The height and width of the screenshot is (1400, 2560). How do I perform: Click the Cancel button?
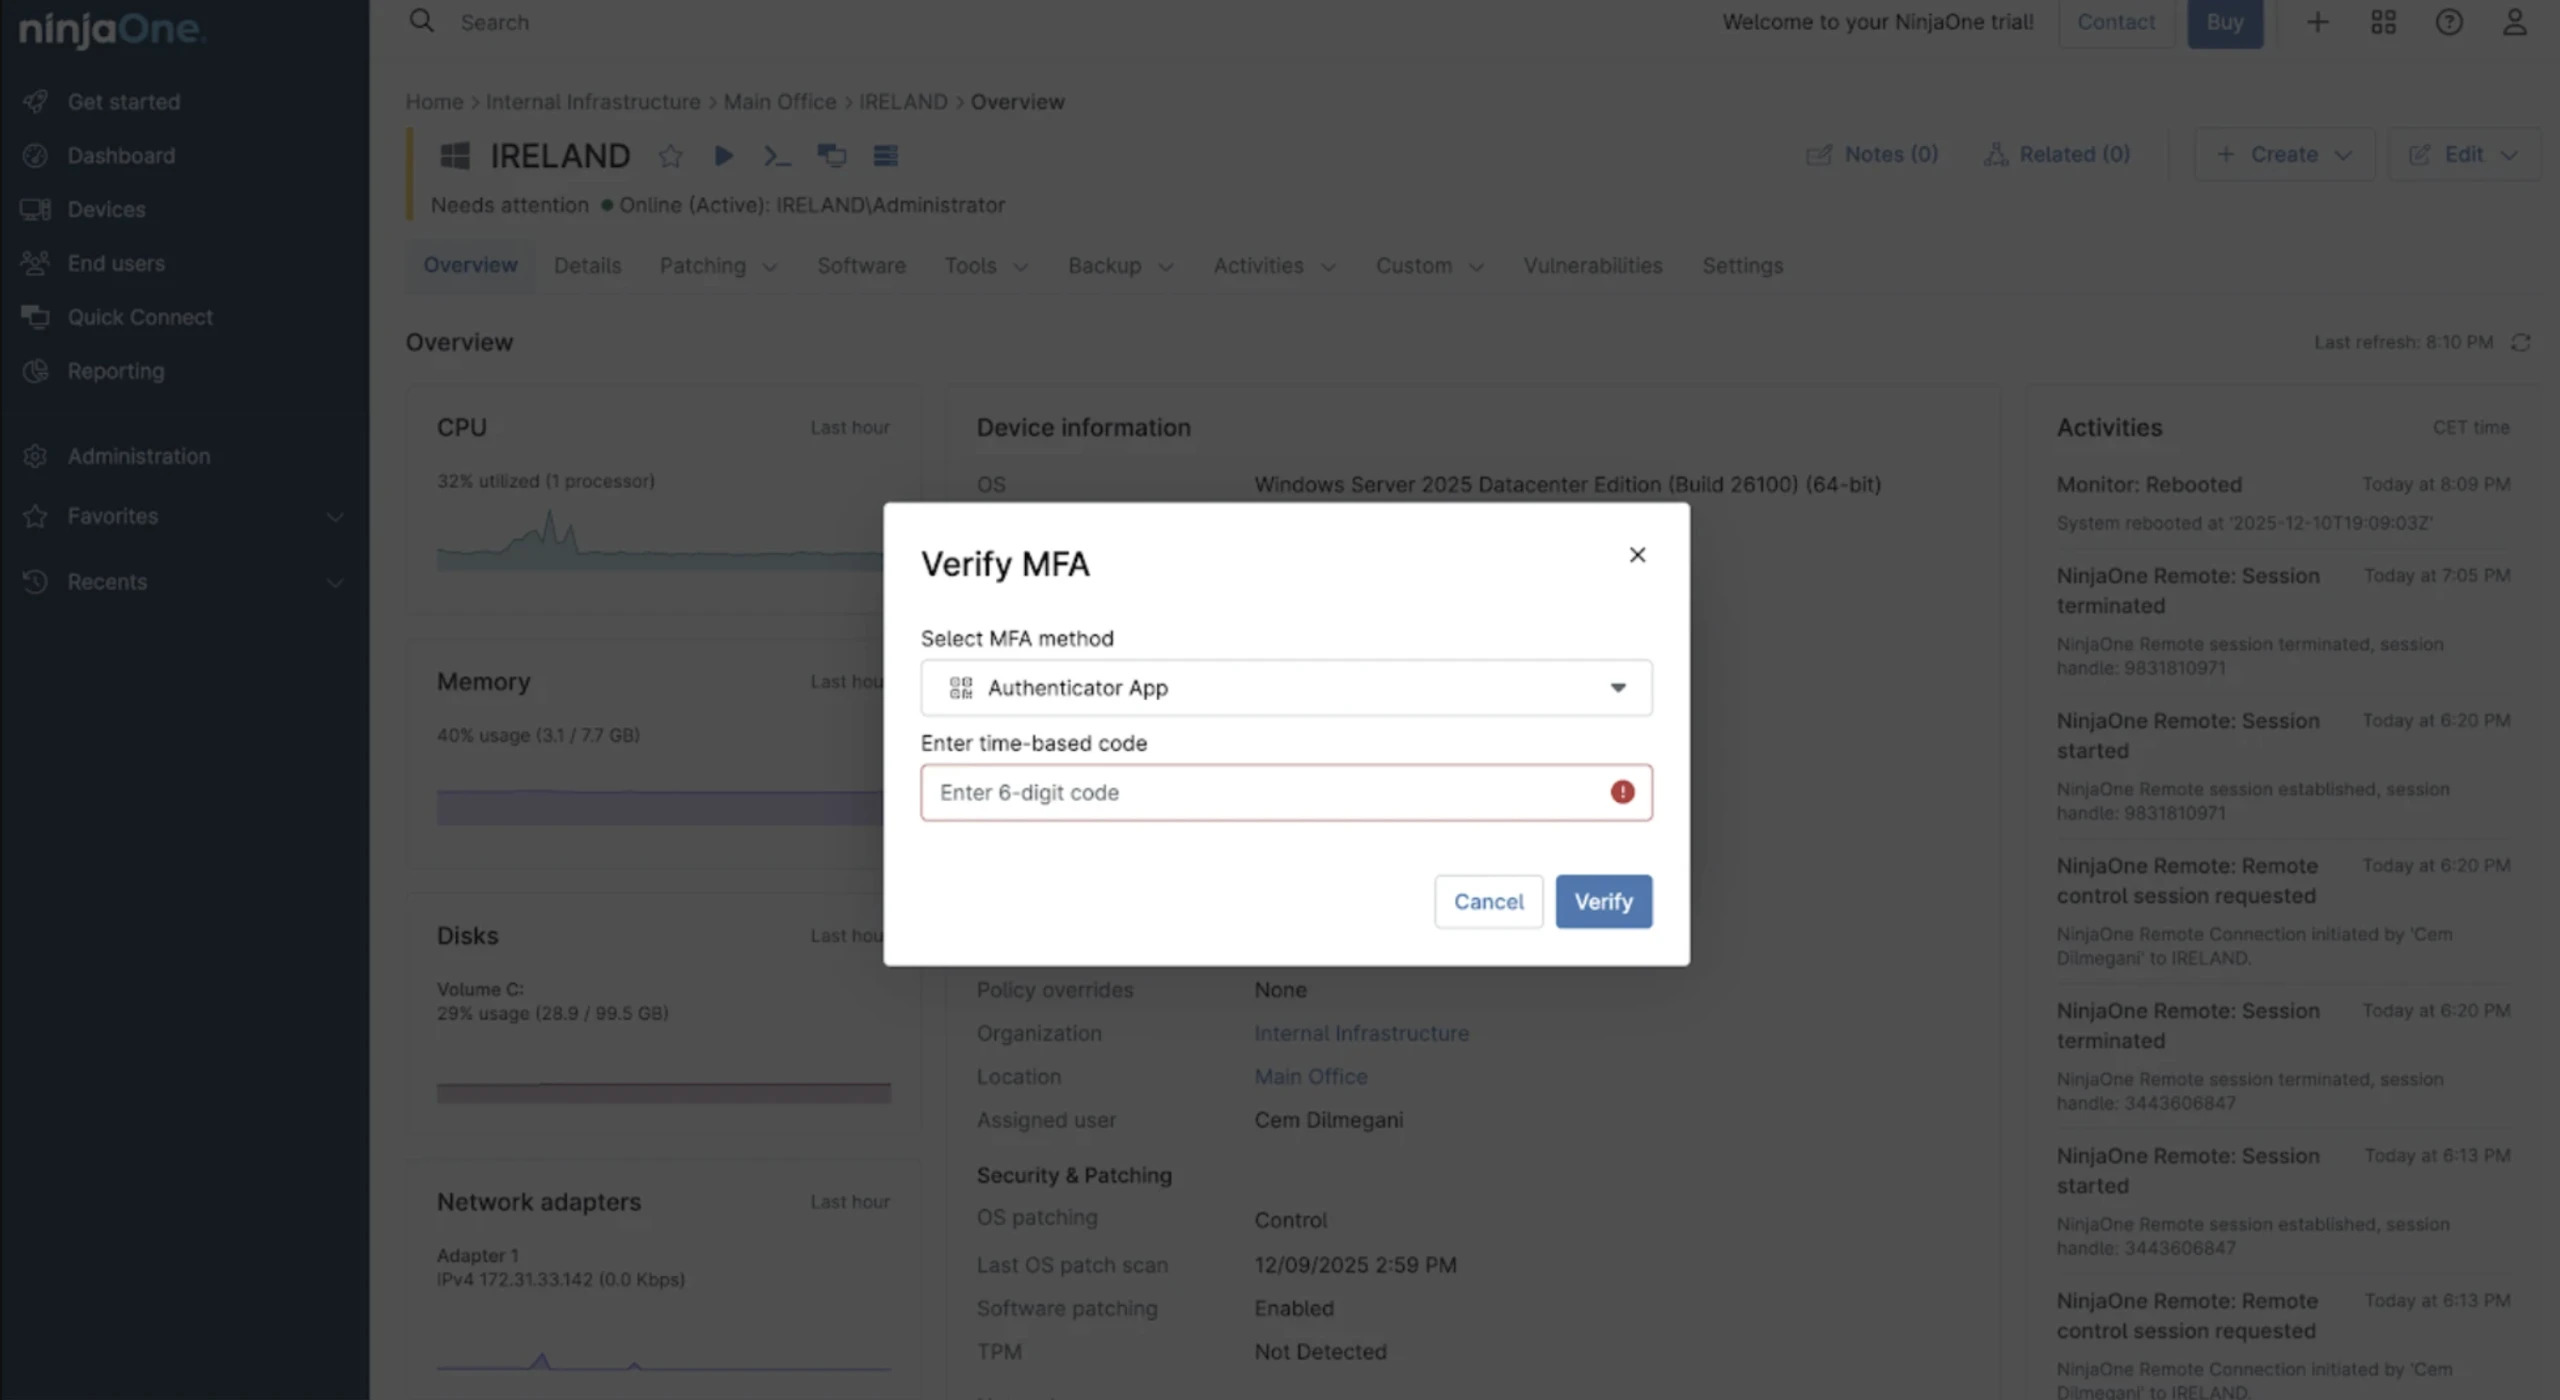pos(1488,902)
